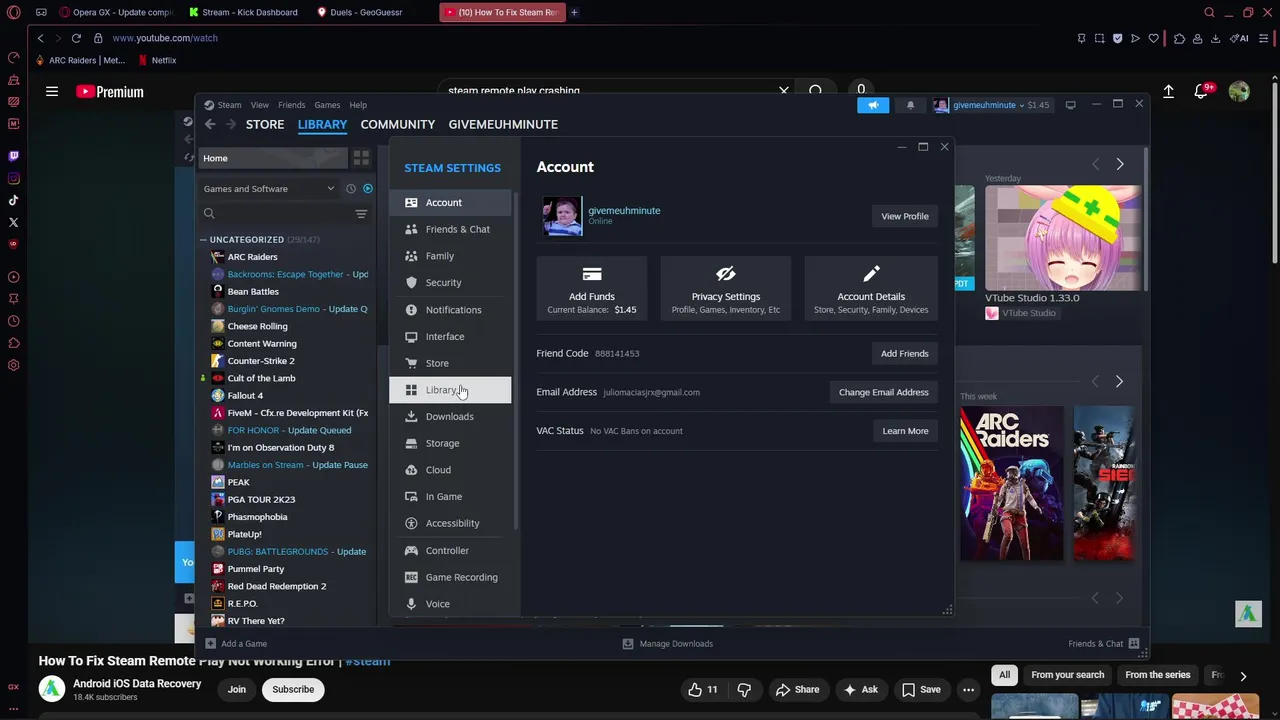Save the YouTube video to playlist
The image size is (1280, 720).
click(x=921, y=689)
